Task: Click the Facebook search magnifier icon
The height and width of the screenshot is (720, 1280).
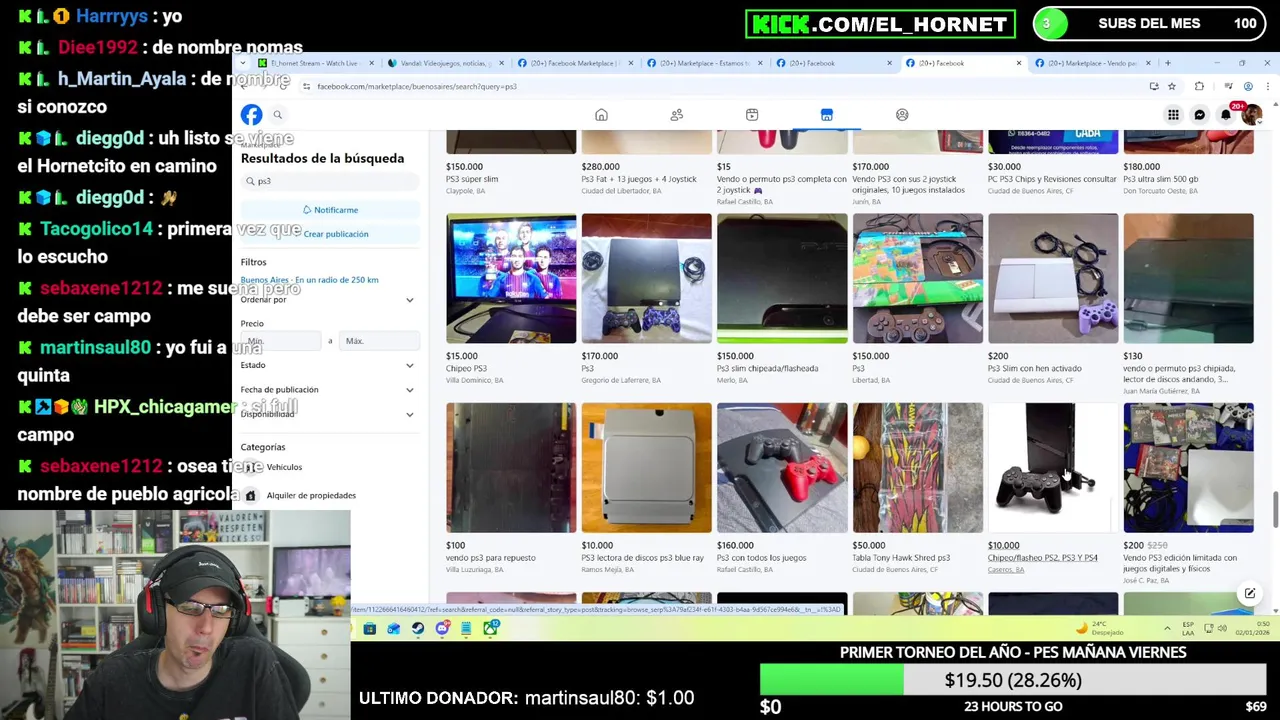Action: 278,115
